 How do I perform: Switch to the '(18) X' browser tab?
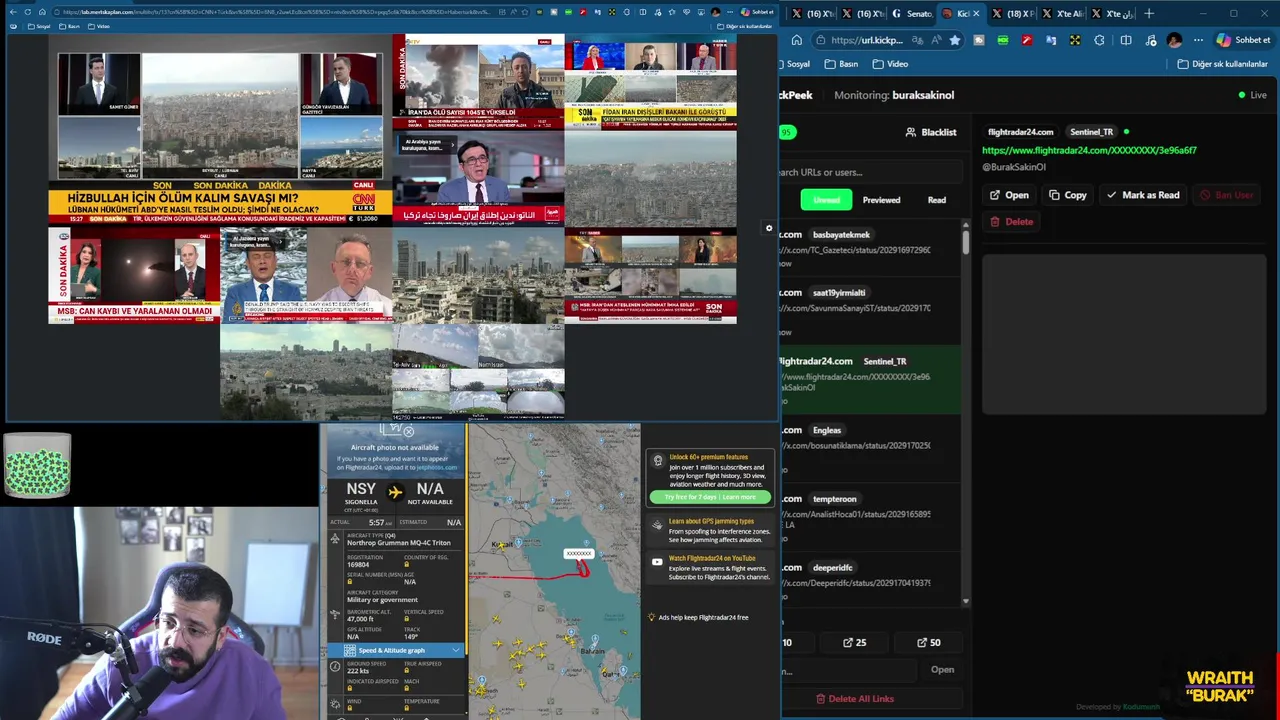(x=1014, y=14)
